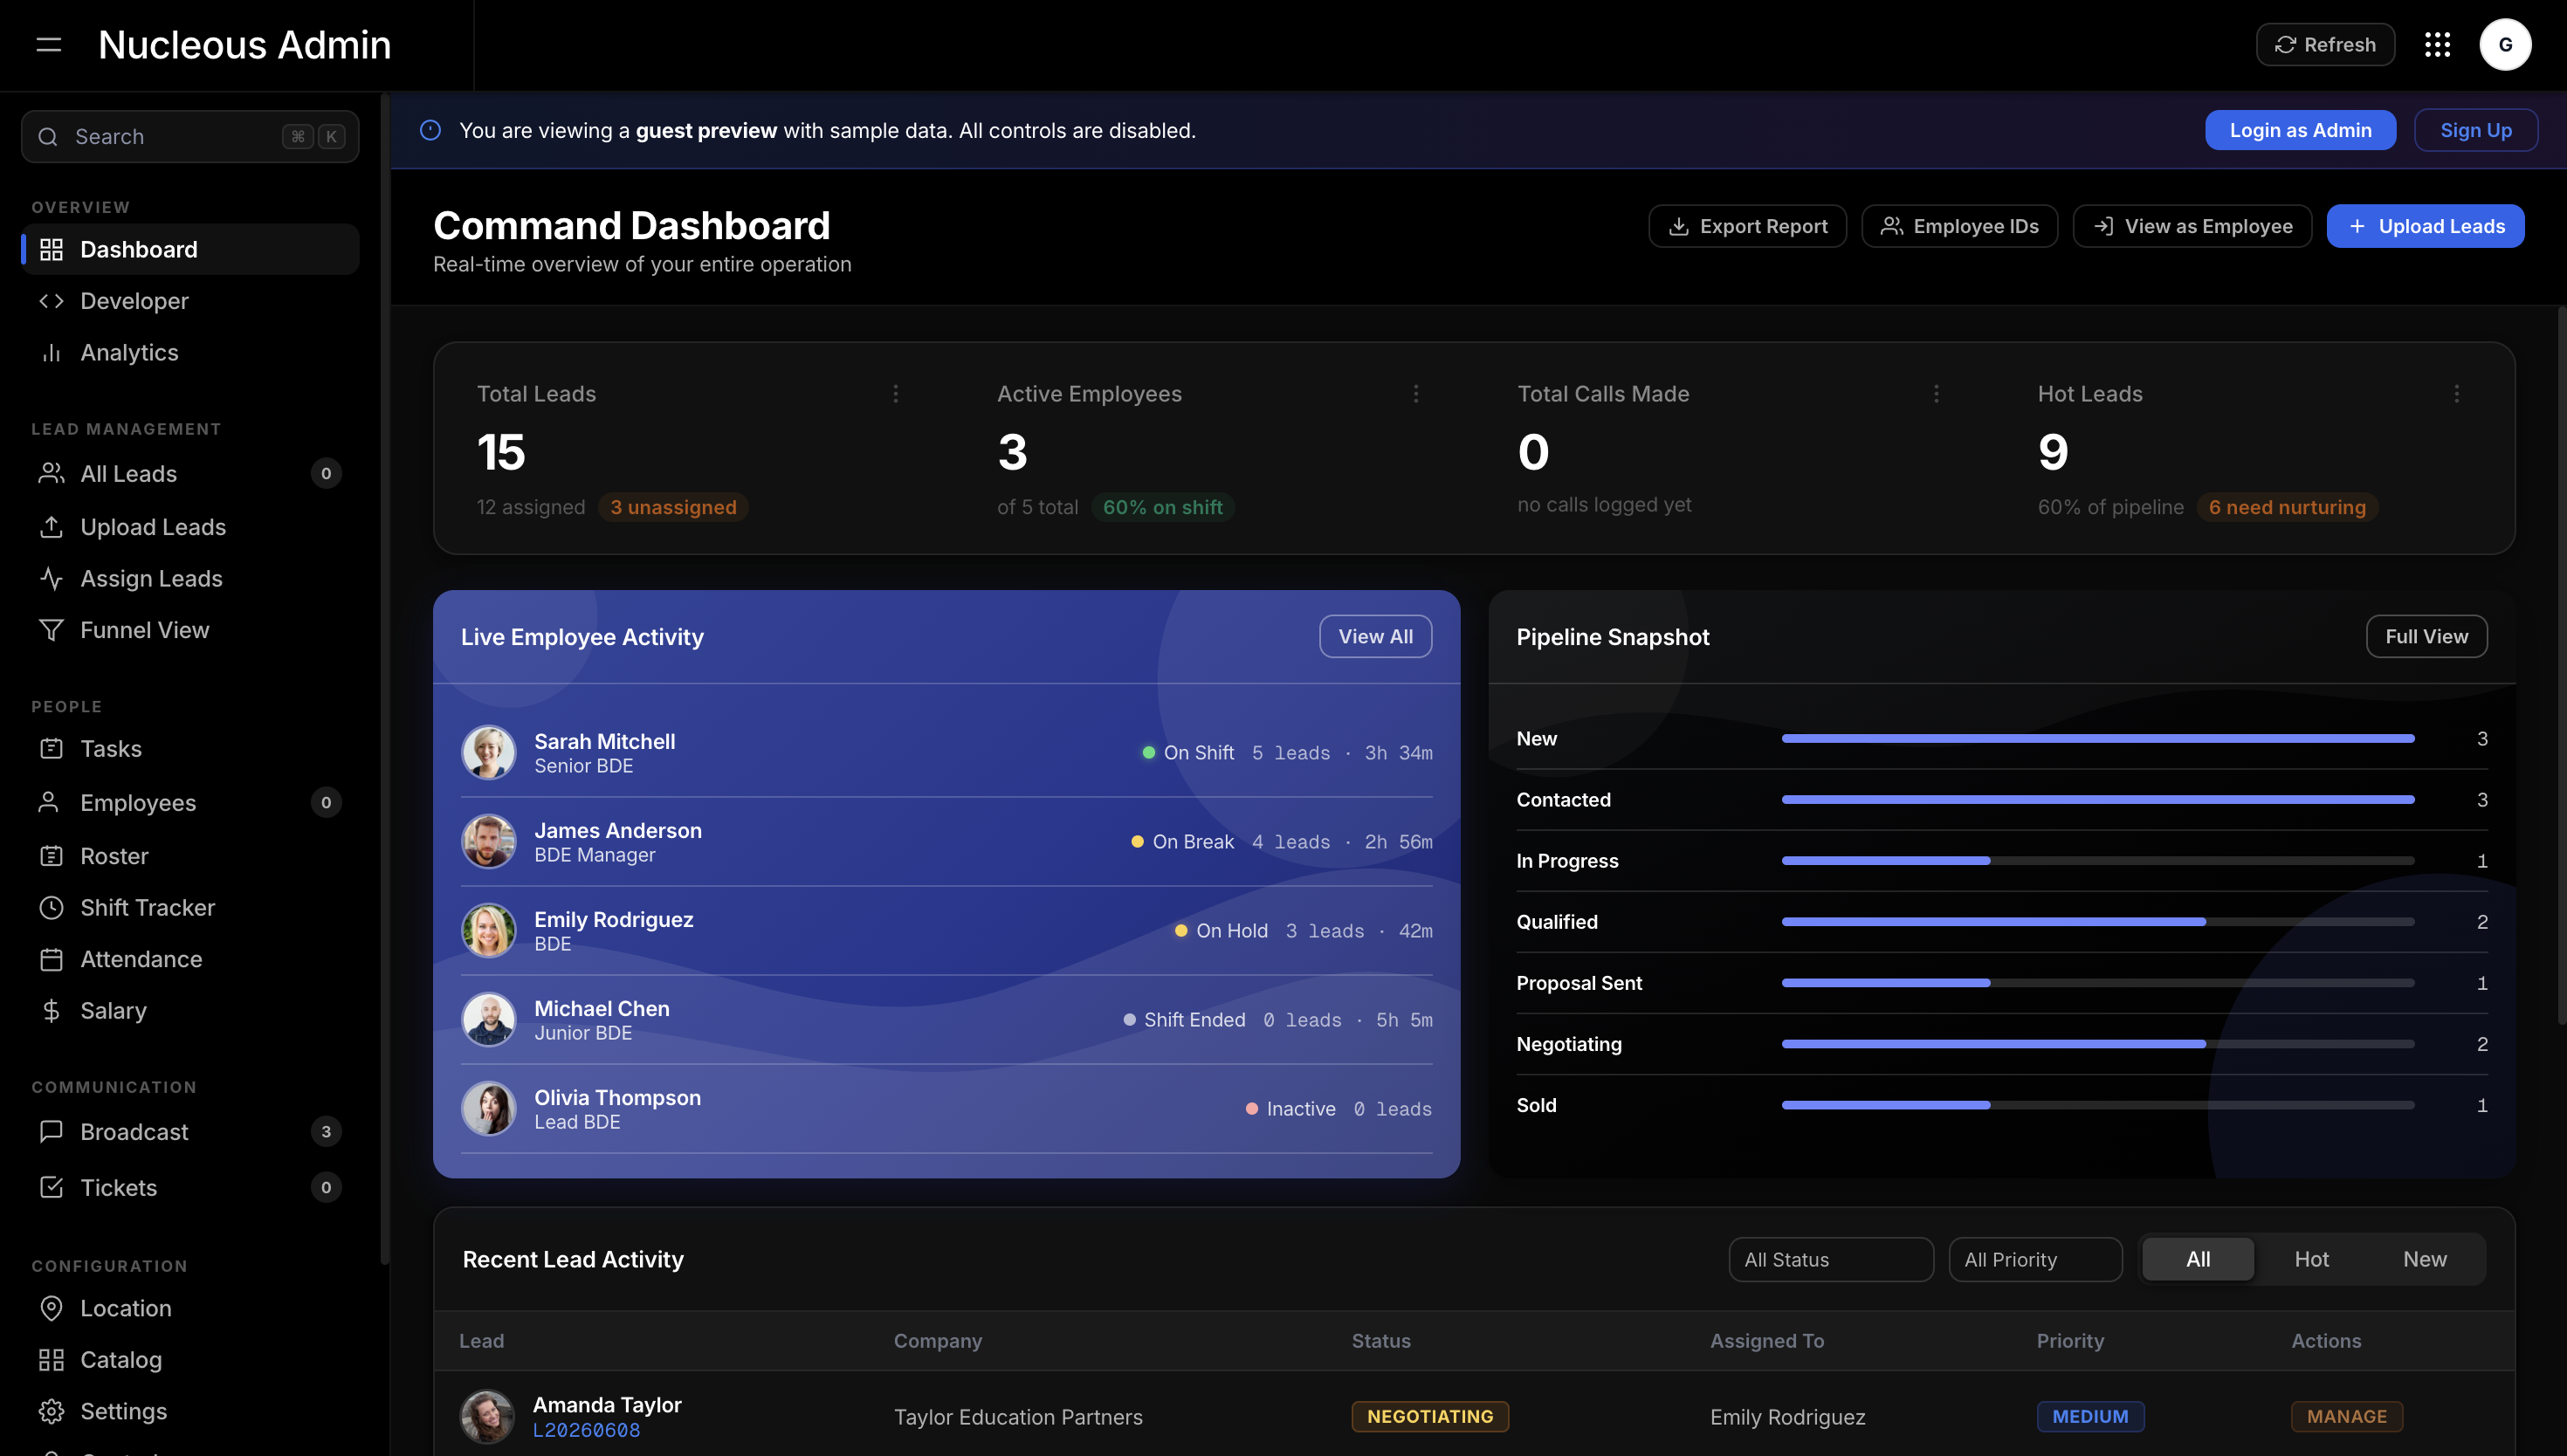Screen dimensions: 2567x1456
Task: Click the Broadcast chat bubble icon
Action: (51, 1132)
